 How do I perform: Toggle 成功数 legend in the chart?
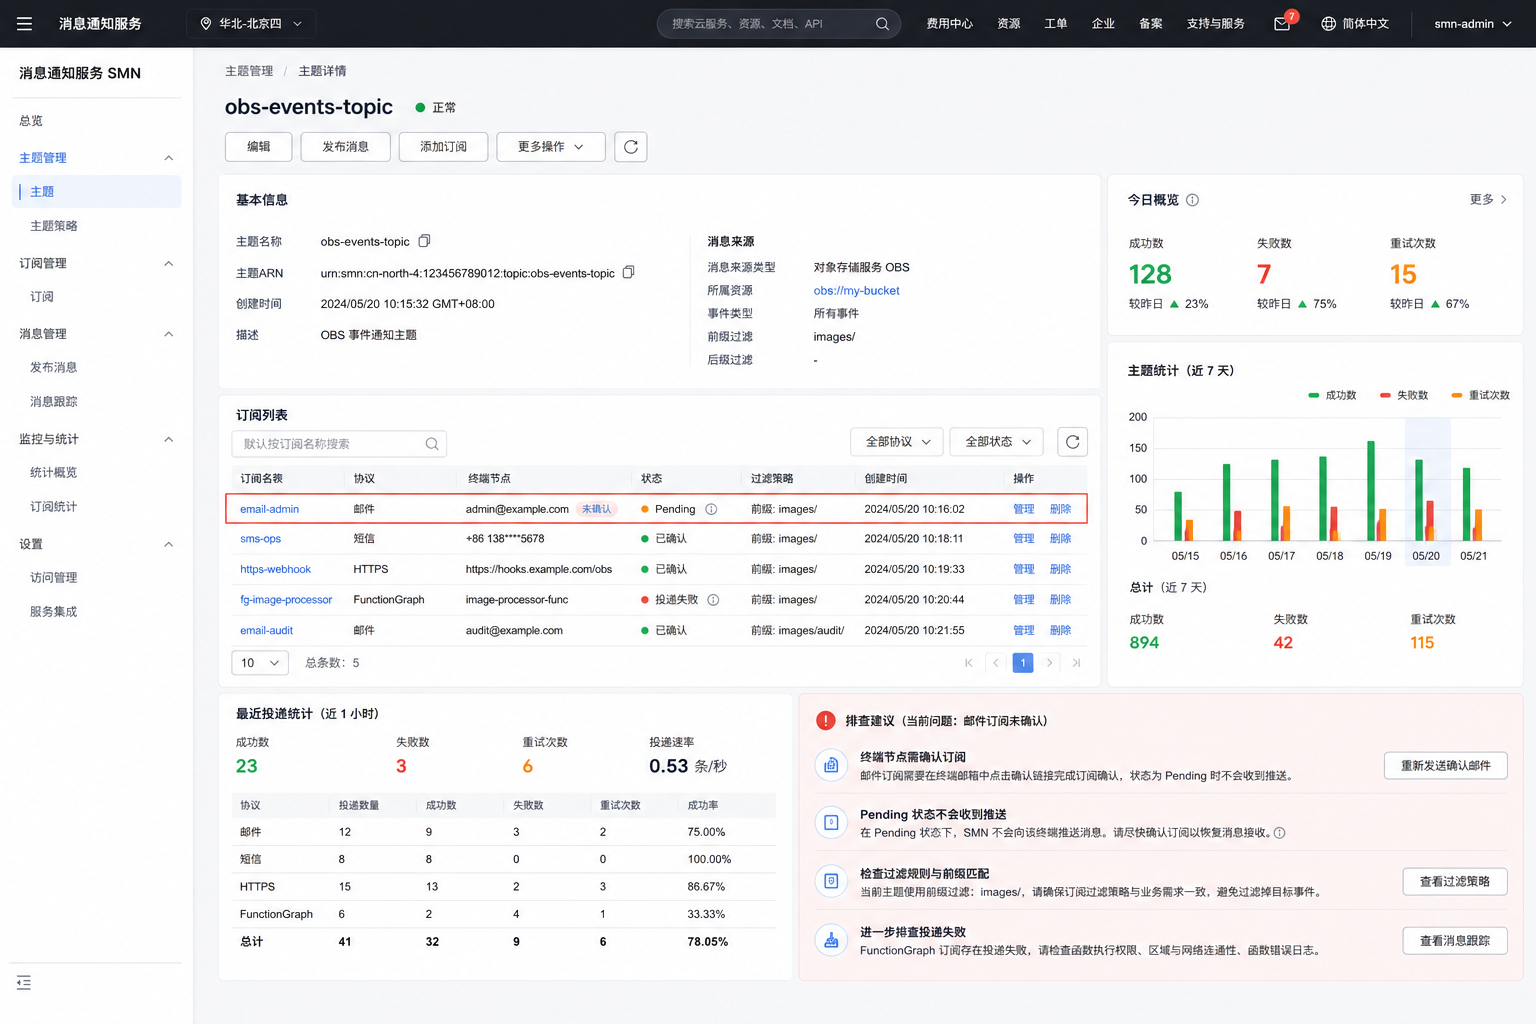(1332, 395)
